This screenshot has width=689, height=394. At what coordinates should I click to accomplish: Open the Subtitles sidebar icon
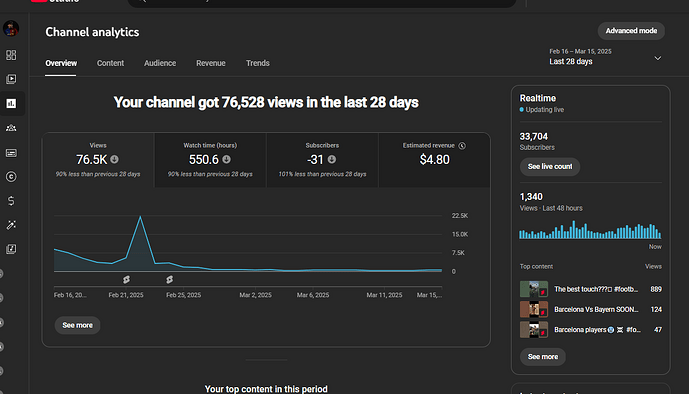11,153
